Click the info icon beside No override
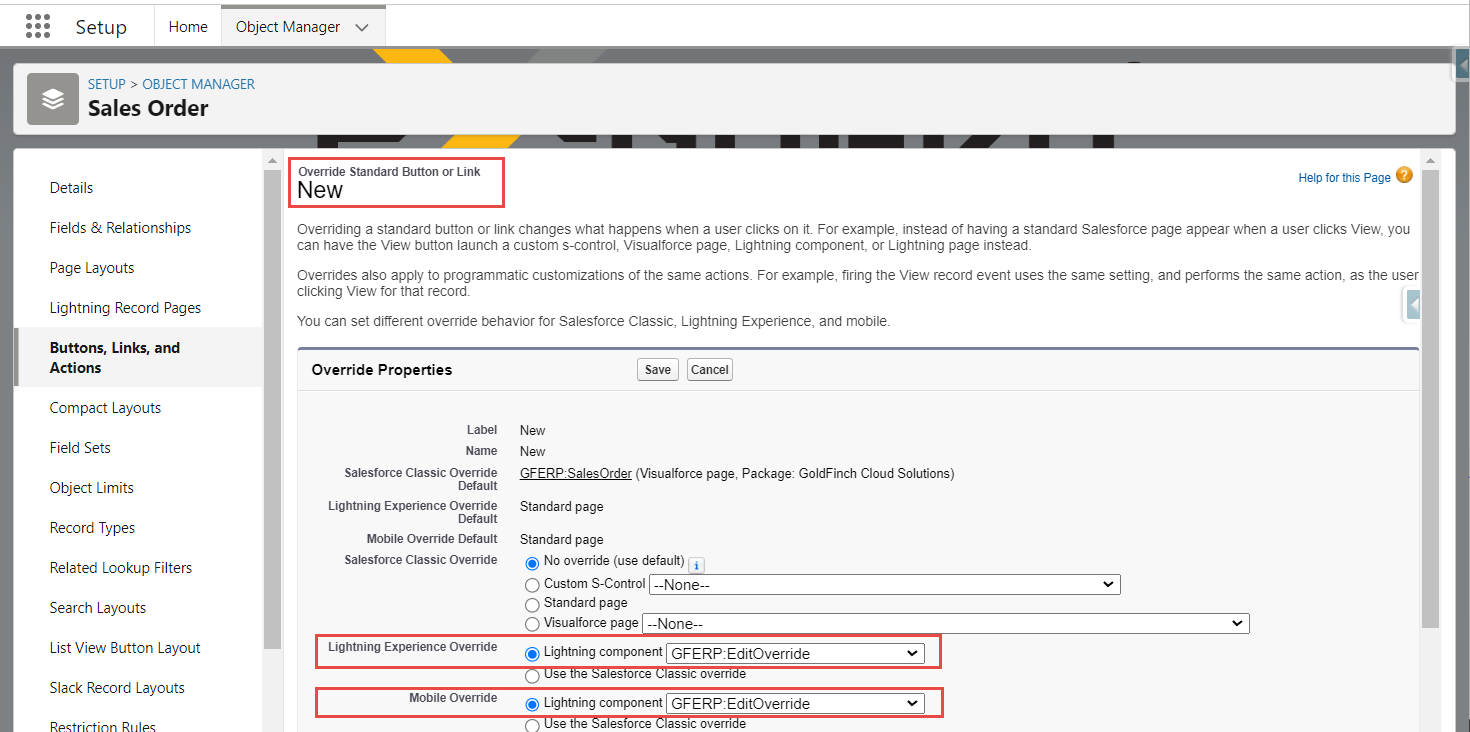Viewport: 1470px width, 732px height. [697, 565]
